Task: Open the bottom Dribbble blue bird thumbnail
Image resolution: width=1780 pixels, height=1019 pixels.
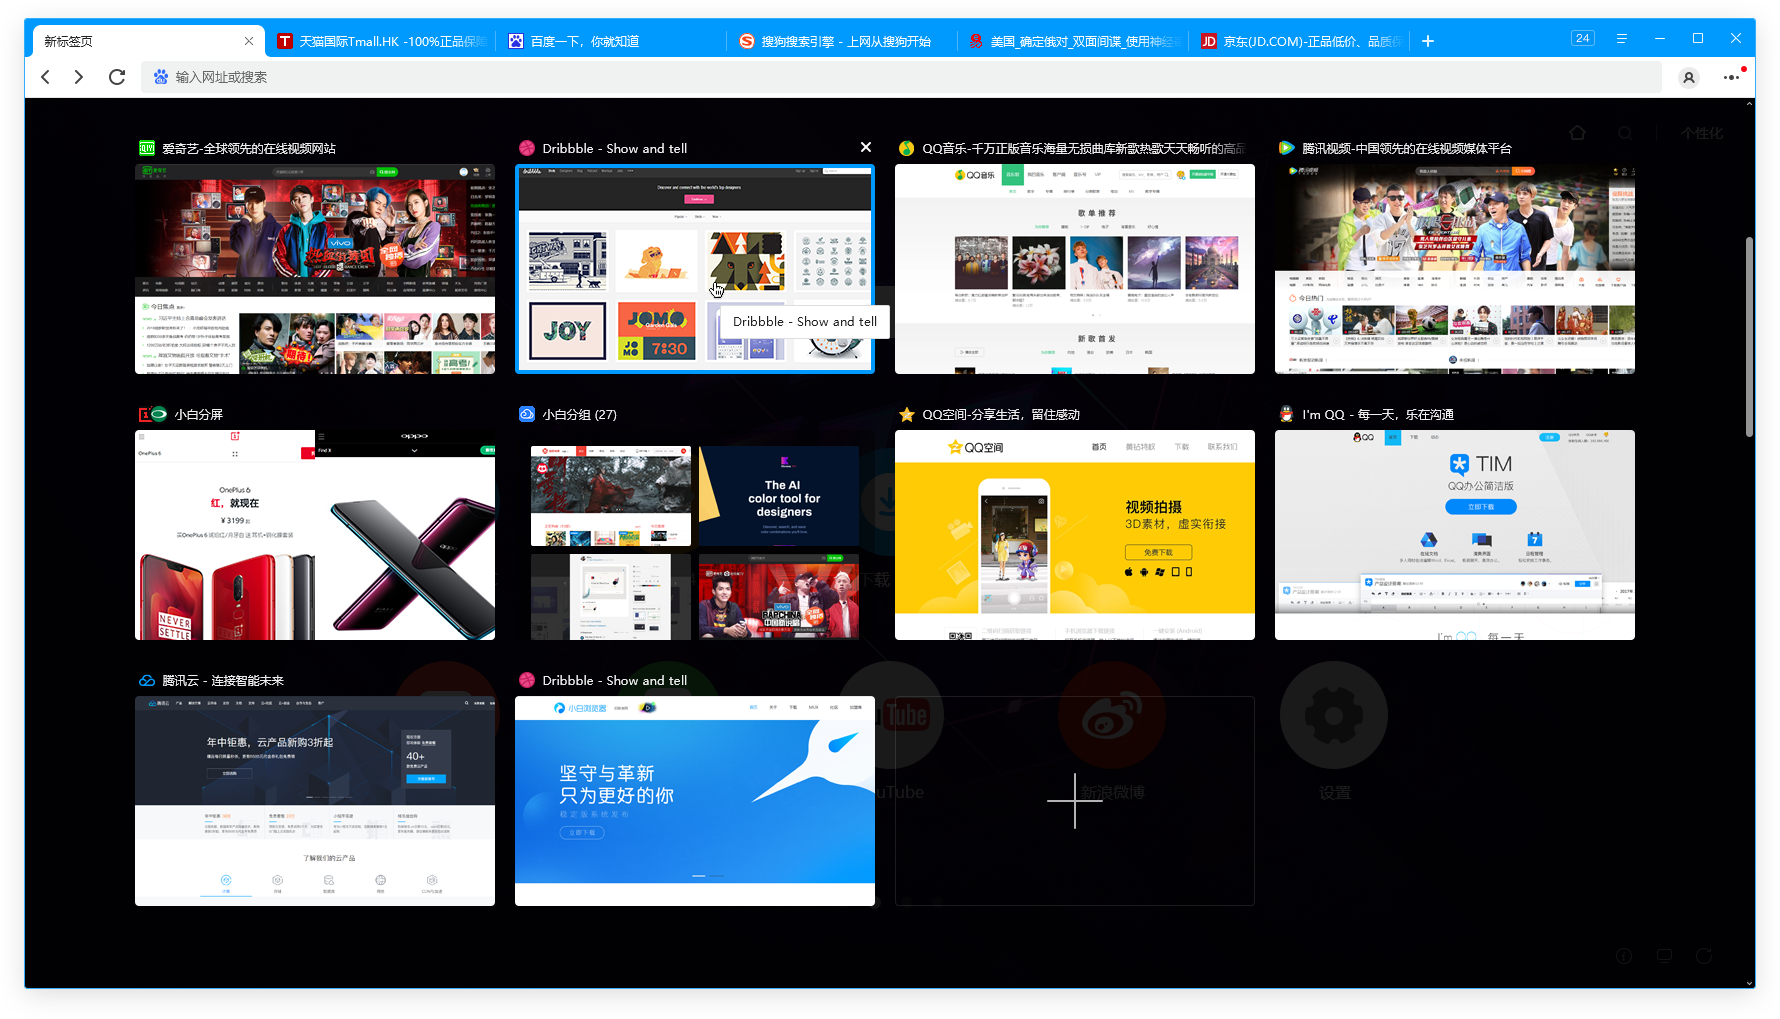Action: coord(695,801)
